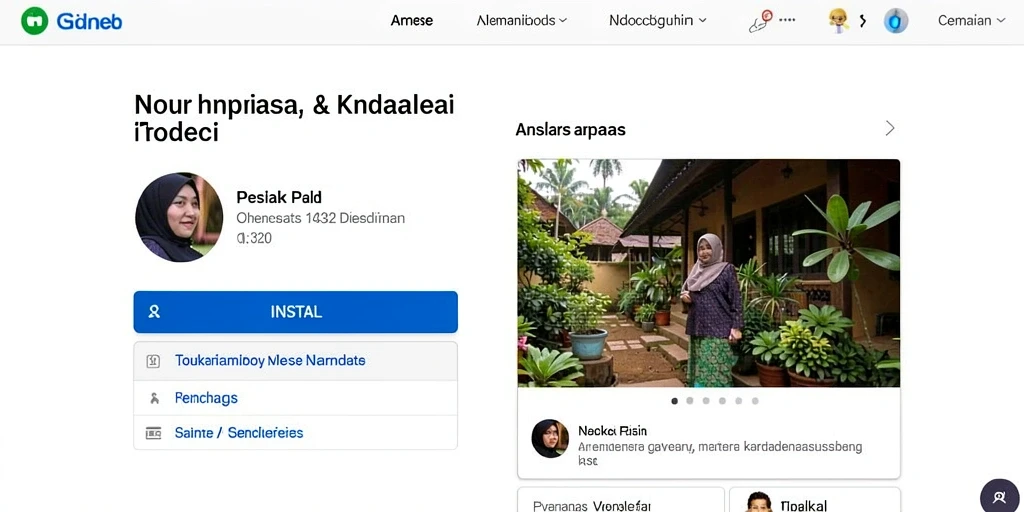This screenshot has height=512, width=1024.
Task: Click the chevron next to blonde avatar
Action: pyautogui.click(x=863, y=21)
